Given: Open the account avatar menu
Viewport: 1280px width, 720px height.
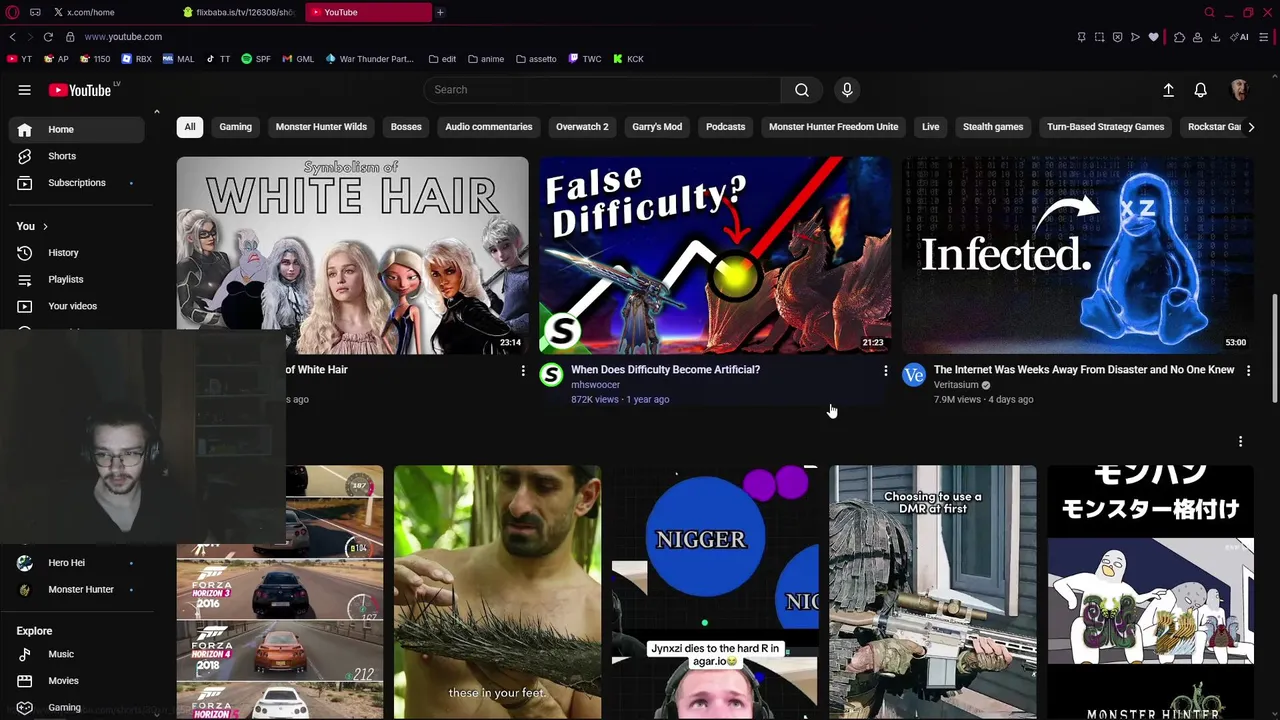Looking at the screenshot, I should click(x=1240, y=90).
